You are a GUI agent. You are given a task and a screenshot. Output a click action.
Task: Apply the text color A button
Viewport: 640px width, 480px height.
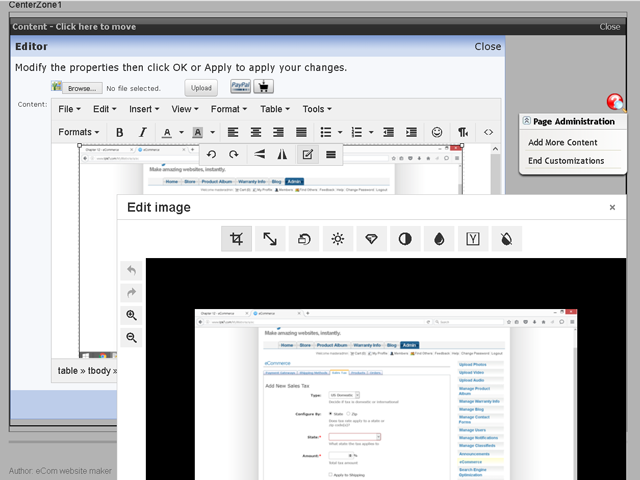167,132
